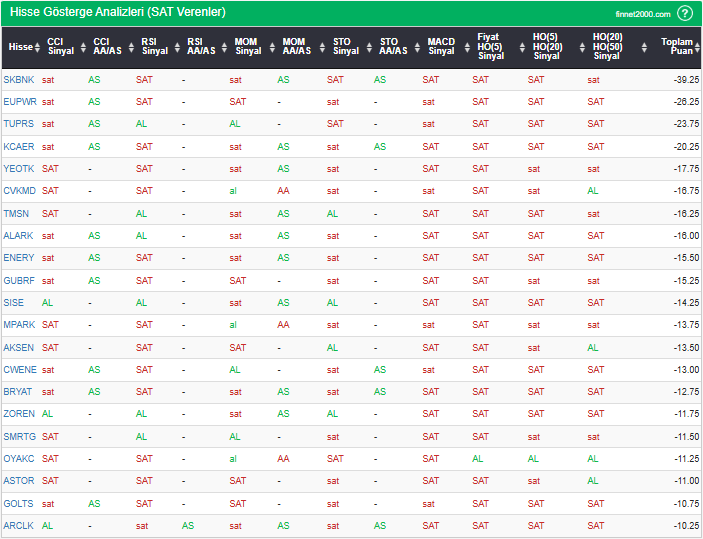Open OYAKC stock link

tap(19, 459)
